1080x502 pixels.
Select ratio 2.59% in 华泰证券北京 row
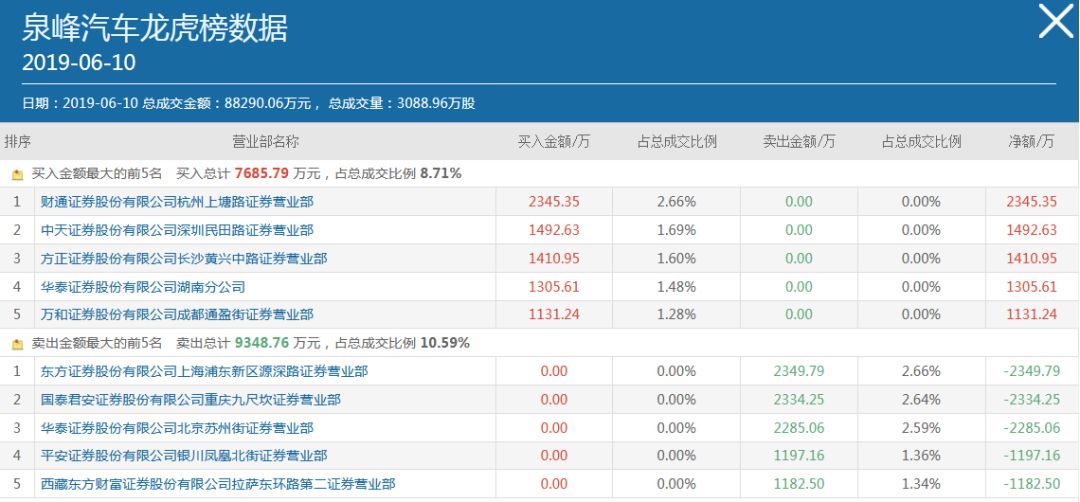tap(921, 428)
